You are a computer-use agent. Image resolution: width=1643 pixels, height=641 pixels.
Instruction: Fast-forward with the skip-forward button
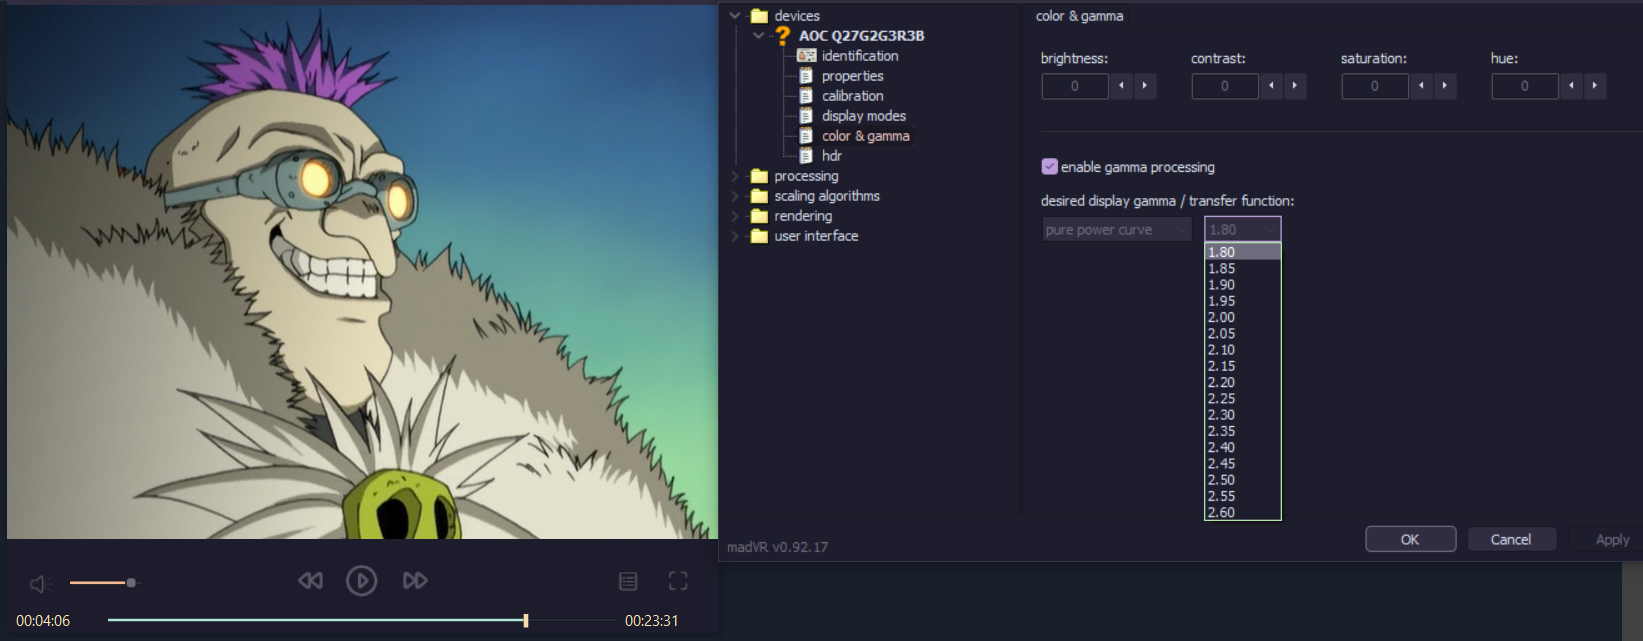[415, 581]
